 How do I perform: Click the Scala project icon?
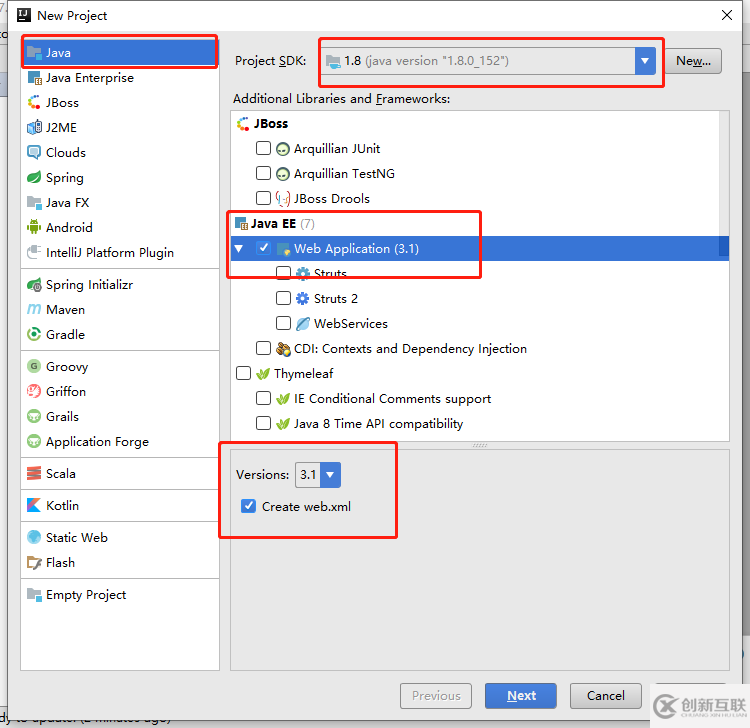pyautogui.click(x=34, y=473)
